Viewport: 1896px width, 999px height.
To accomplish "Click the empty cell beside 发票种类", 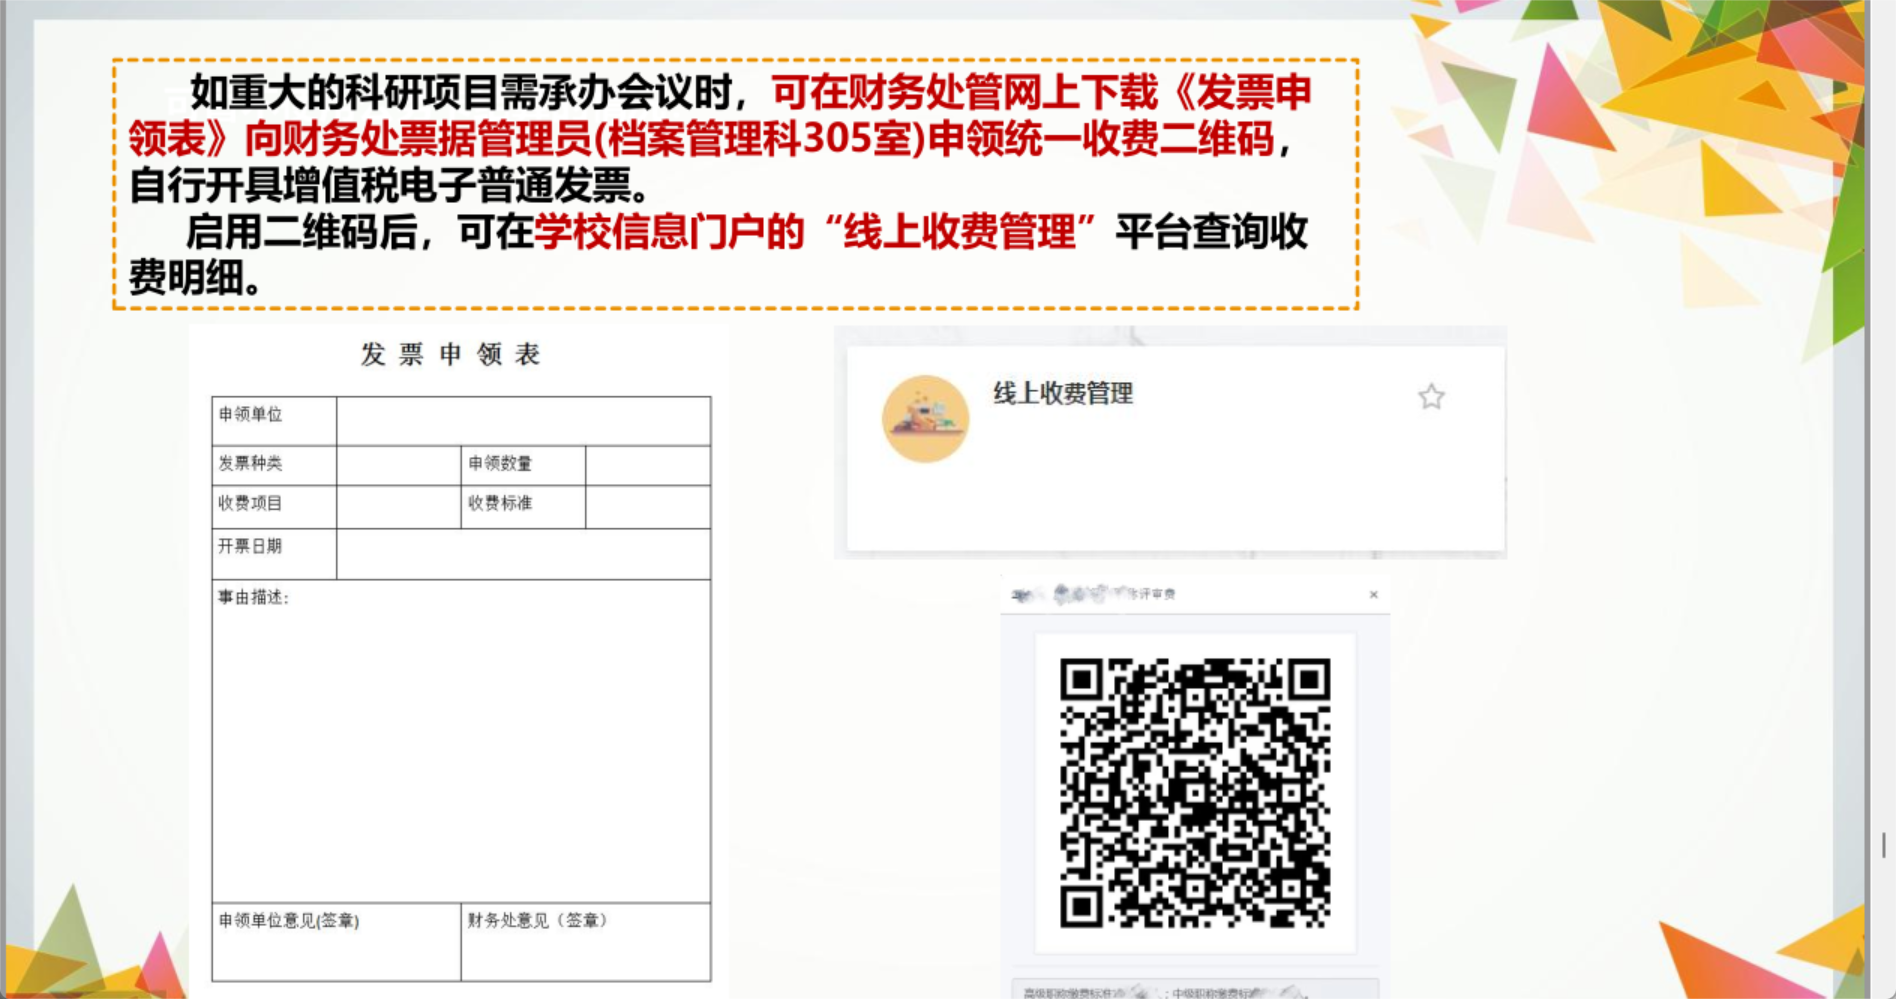I will pyautogui.click(x=399, y=466).
